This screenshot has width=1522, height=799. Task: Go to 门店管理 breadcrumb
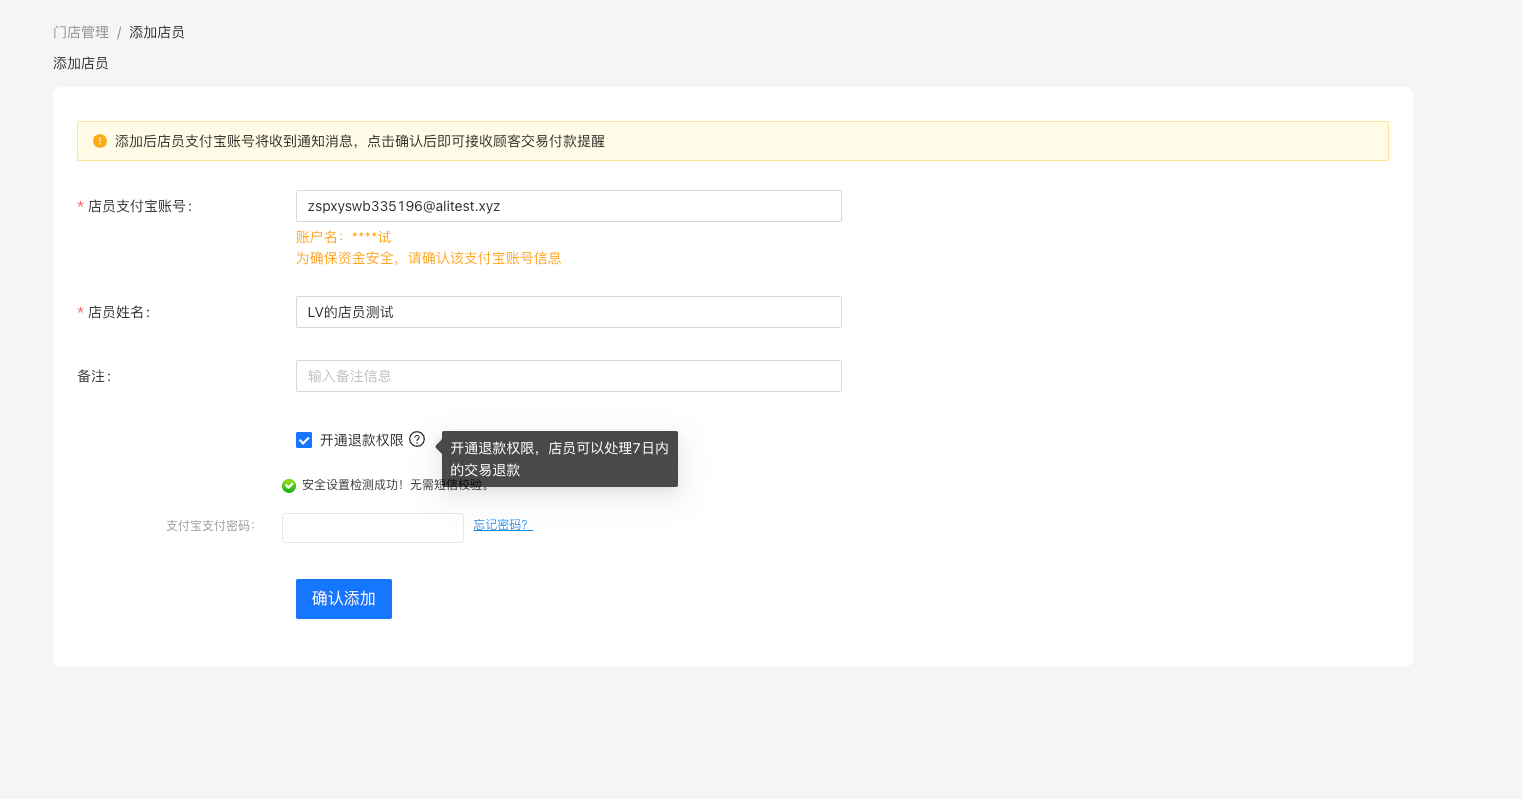(x=81, y=32)
